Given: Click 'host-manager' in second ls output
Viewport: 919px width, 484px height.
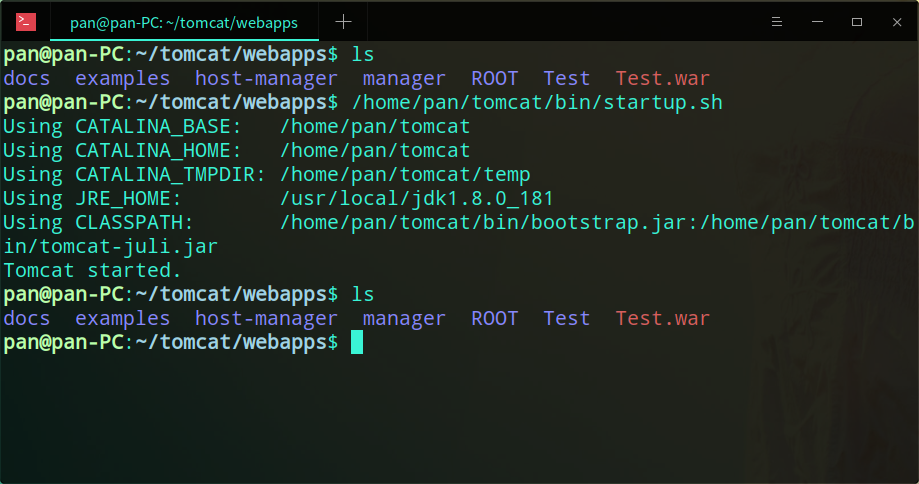Looking at the screenshot, I should tap(266, 318).
